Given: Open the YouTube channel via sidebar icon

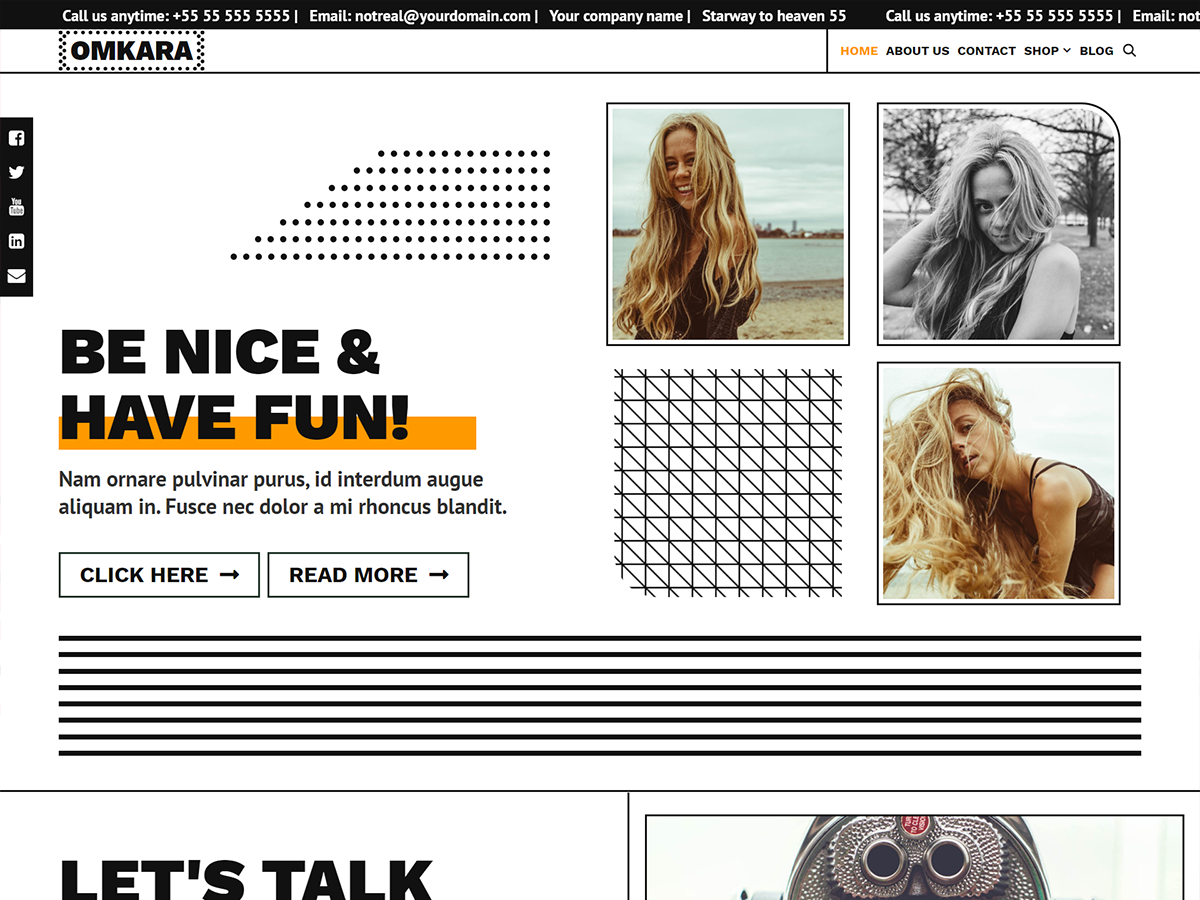Looking at the screenshot, I should (16, 206).
